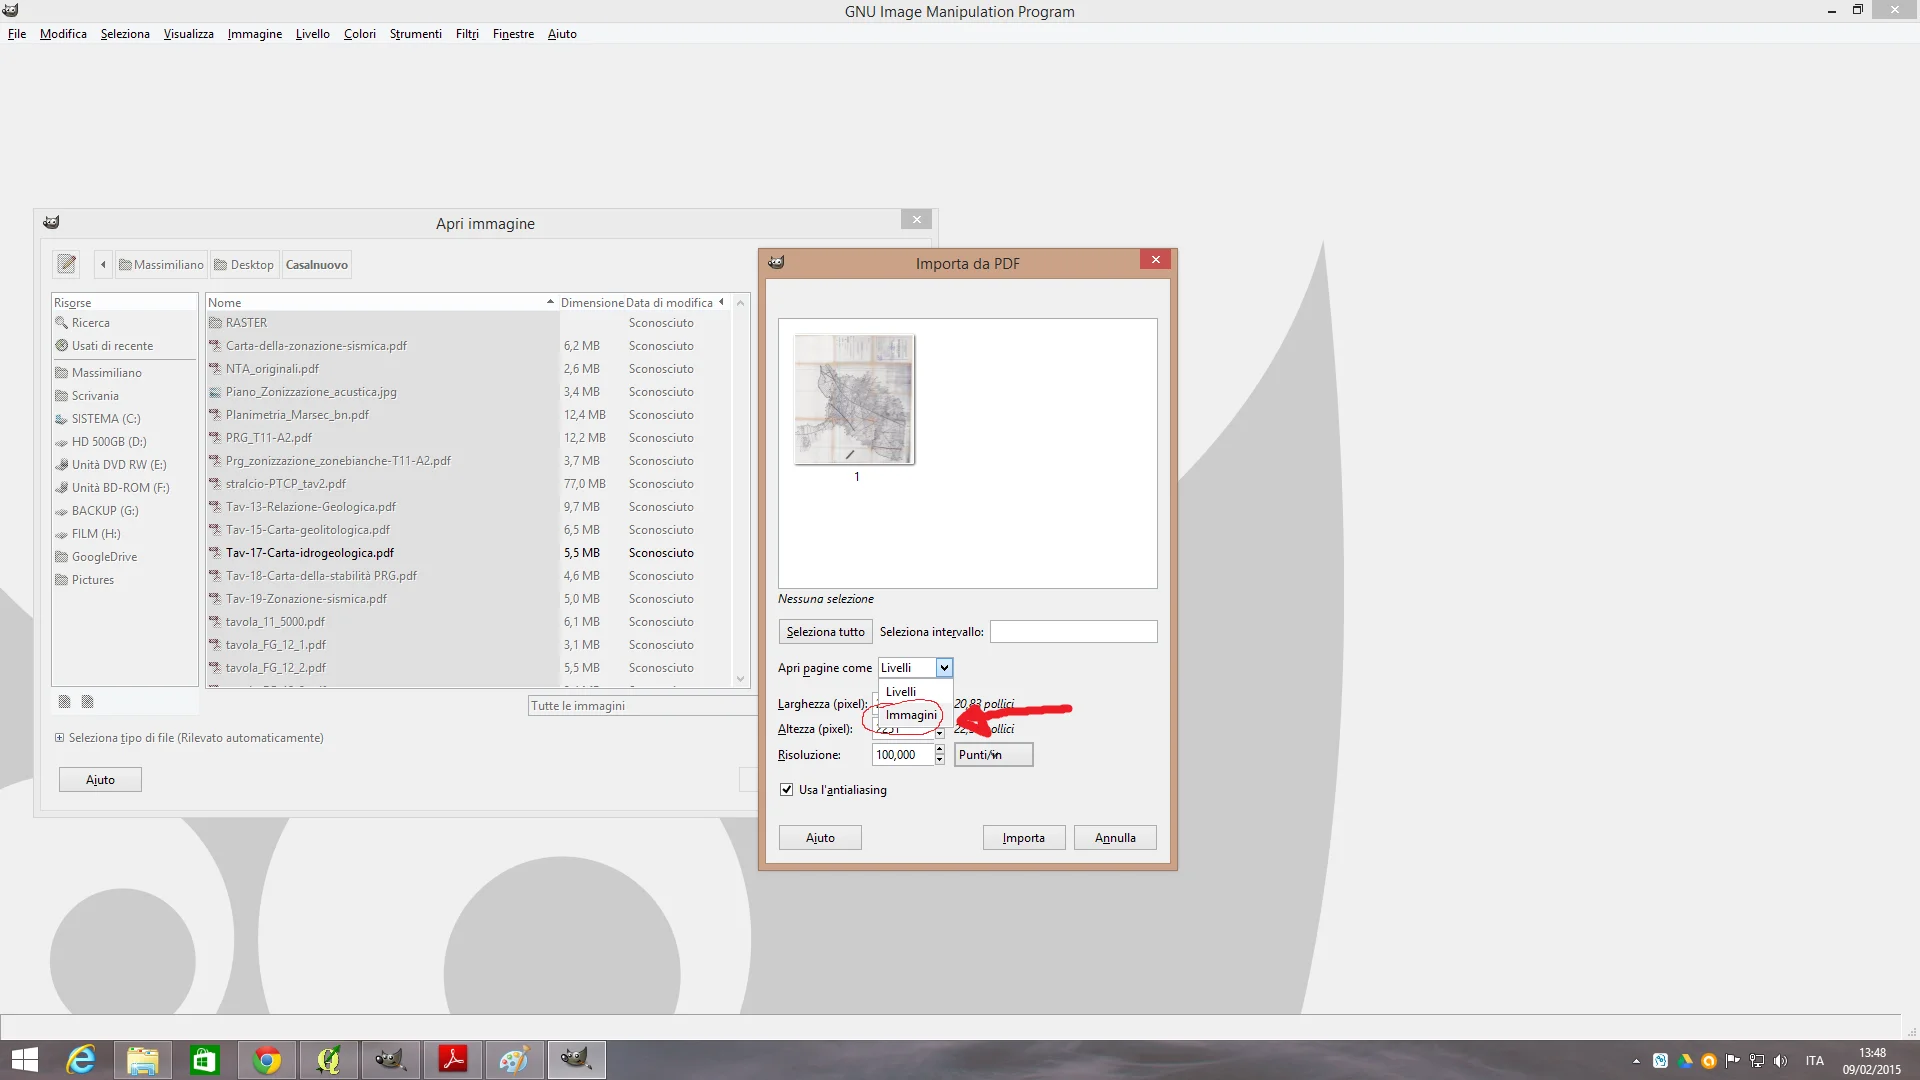Select the FILM (H:) drive

pos(95,534)
